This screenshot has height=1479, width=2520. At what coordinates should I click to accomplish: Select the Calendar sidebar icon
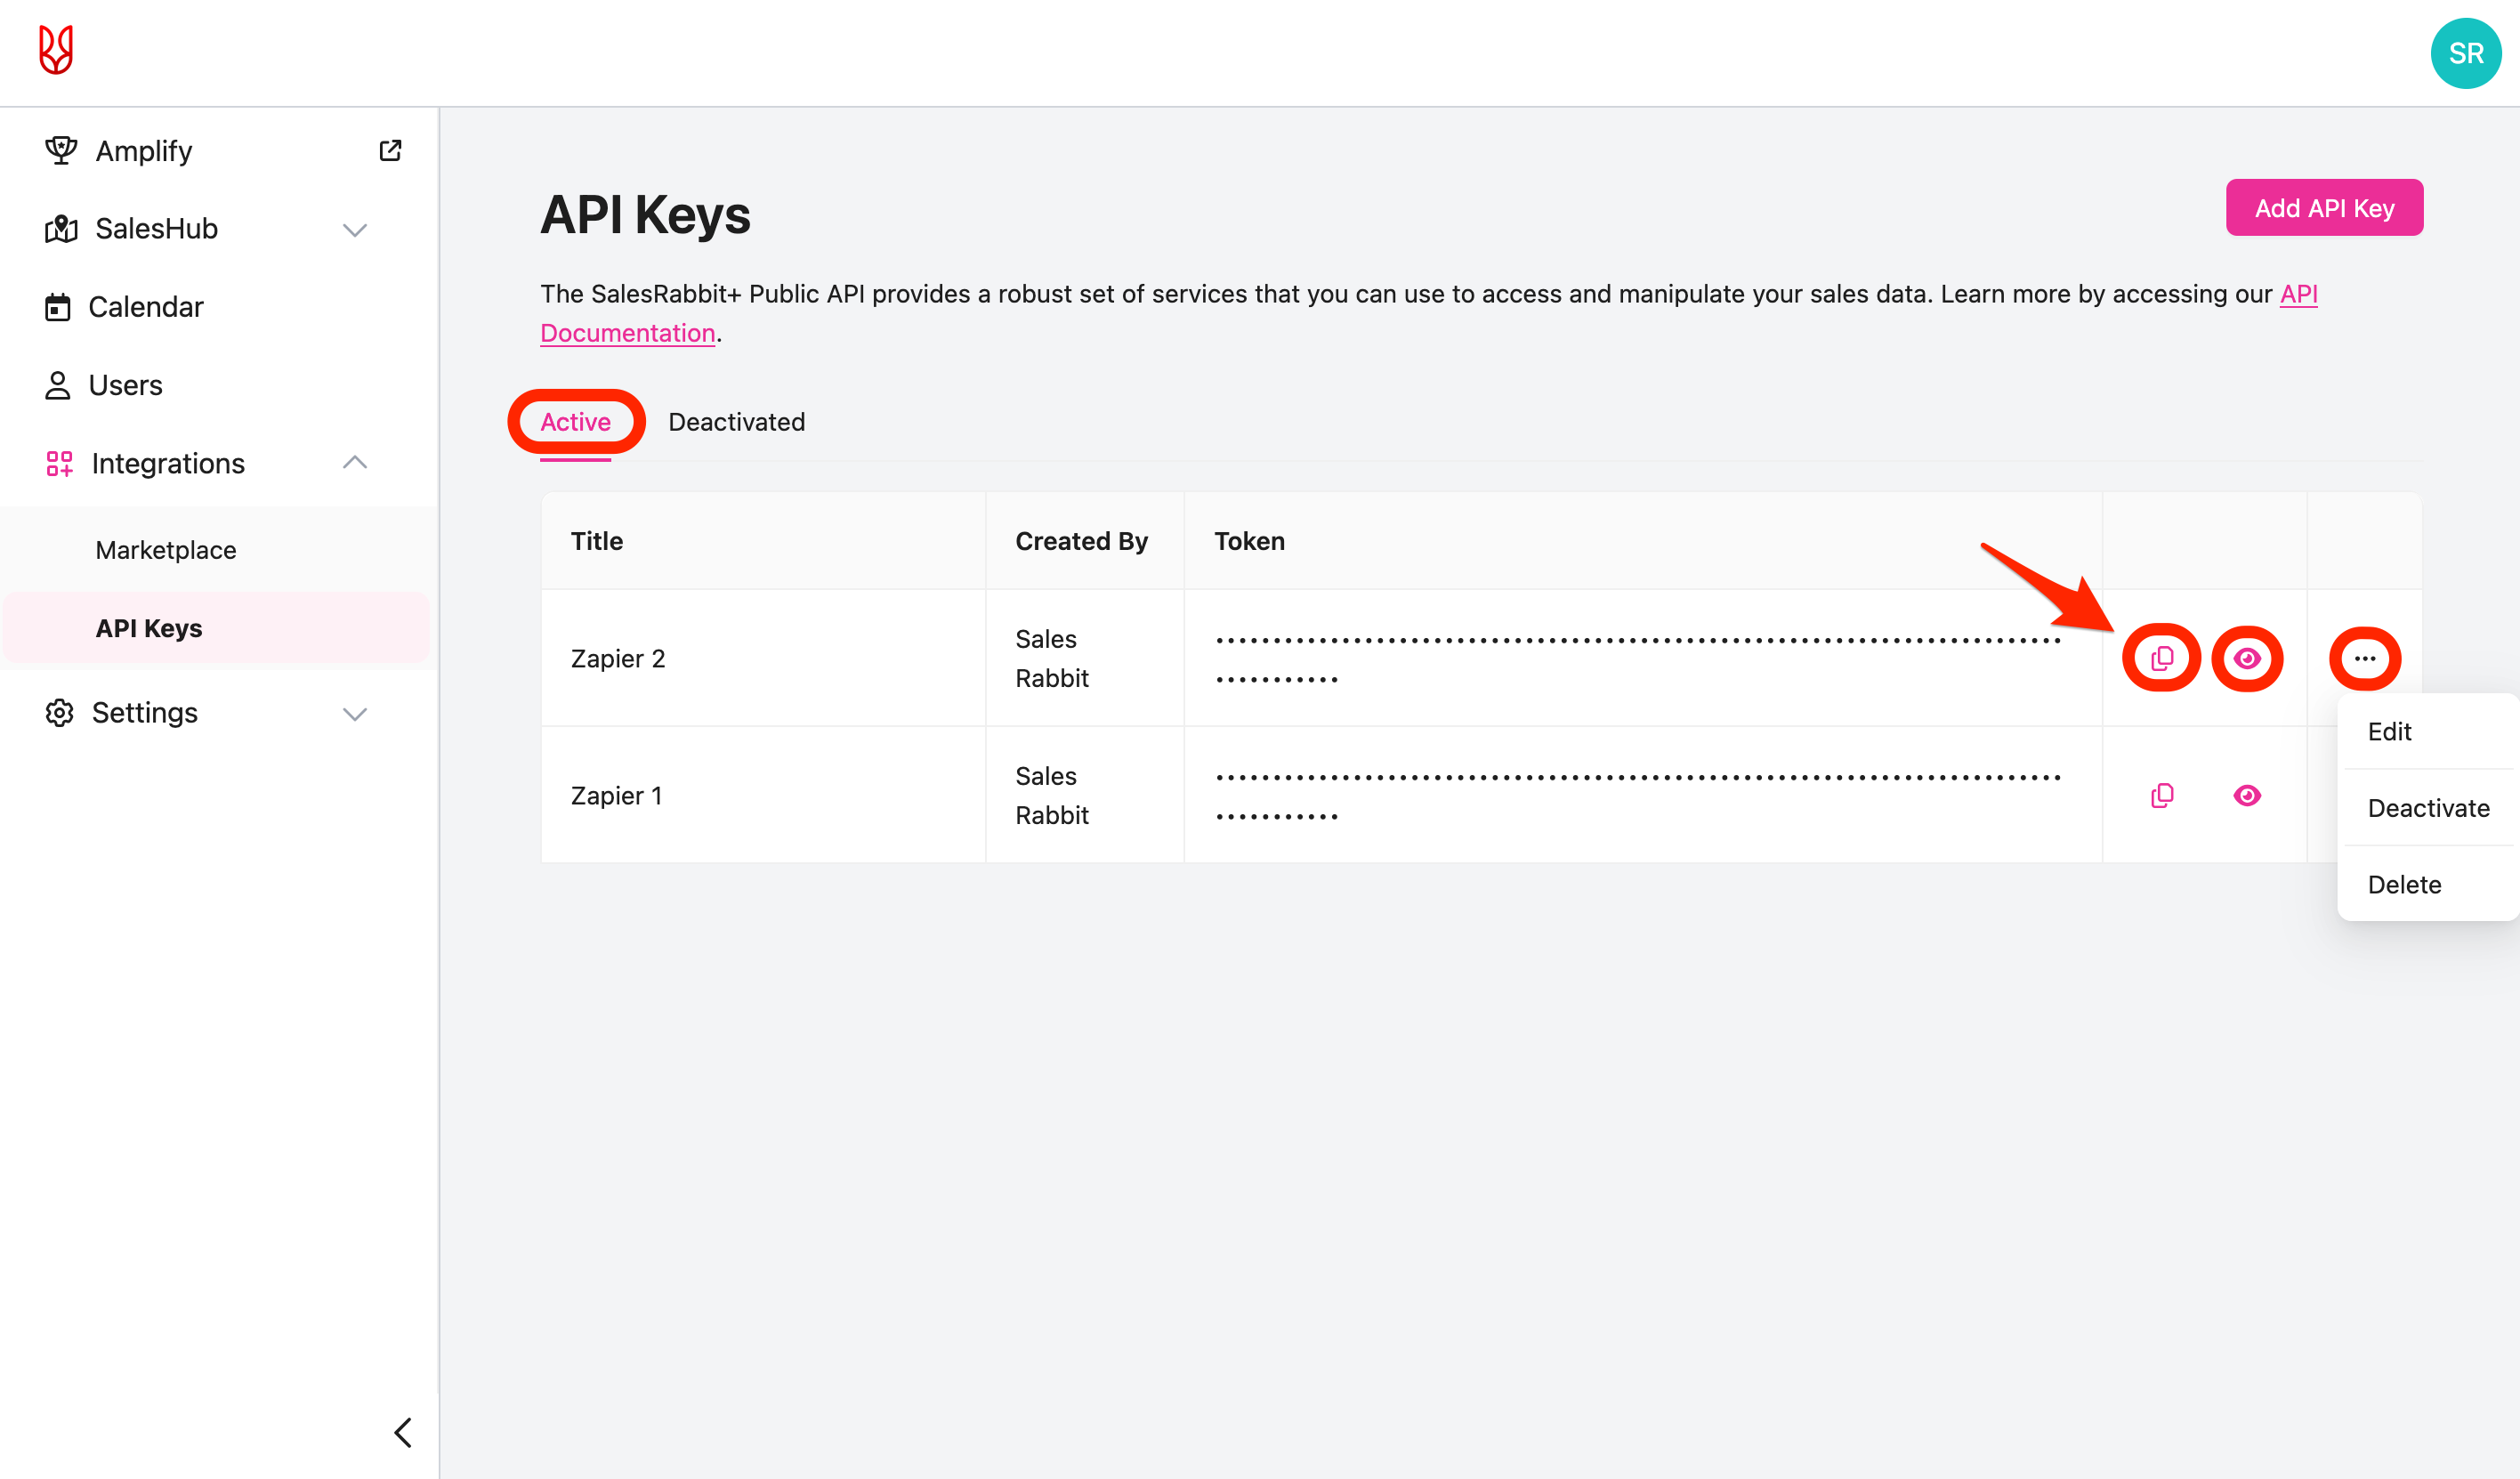(x=59, y=306)
